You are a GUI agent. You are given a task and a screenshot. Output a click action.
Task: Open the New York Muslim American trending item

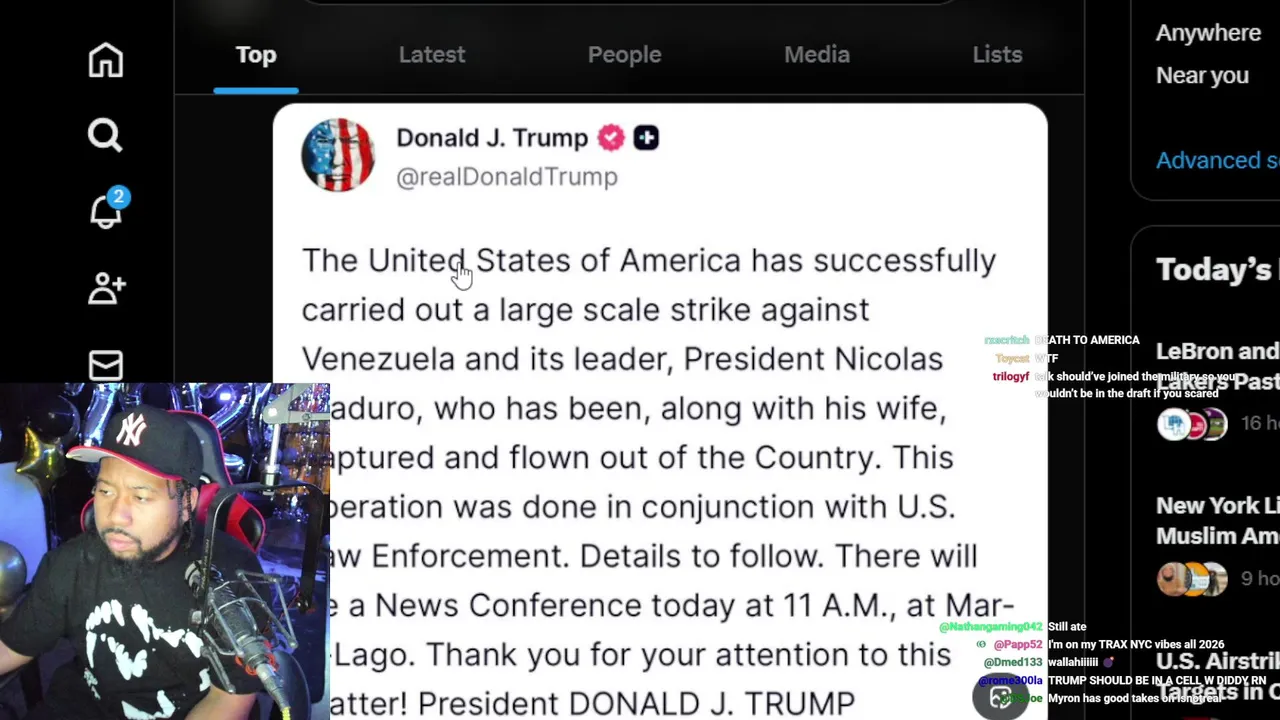click(1218, 520)
